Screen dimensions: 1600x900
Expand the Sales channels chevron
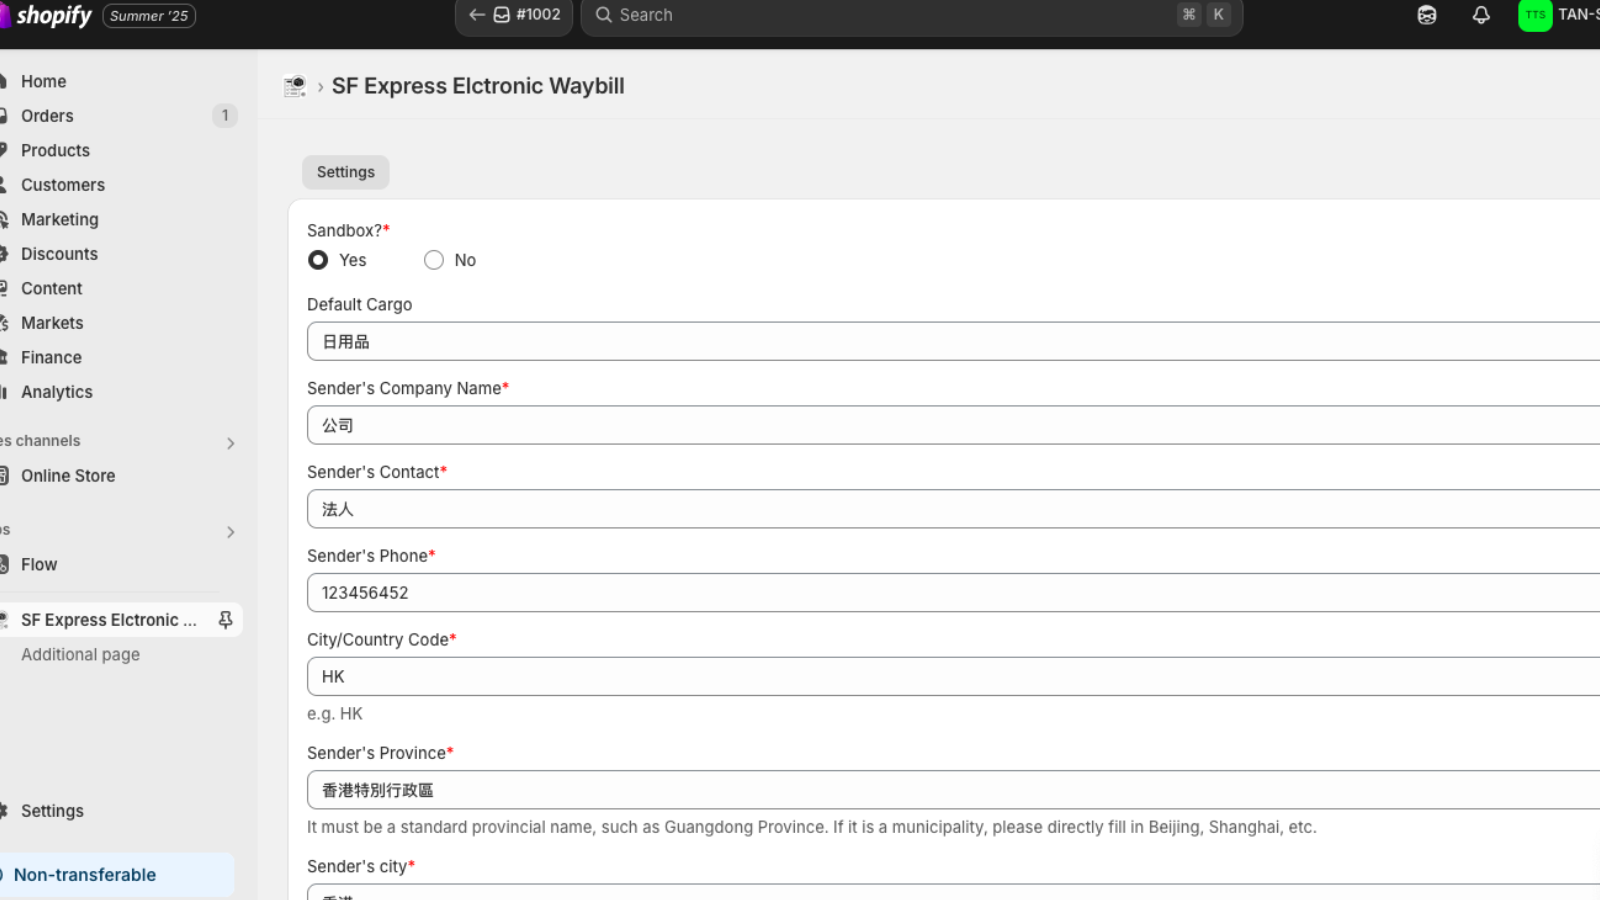[231, 443]
